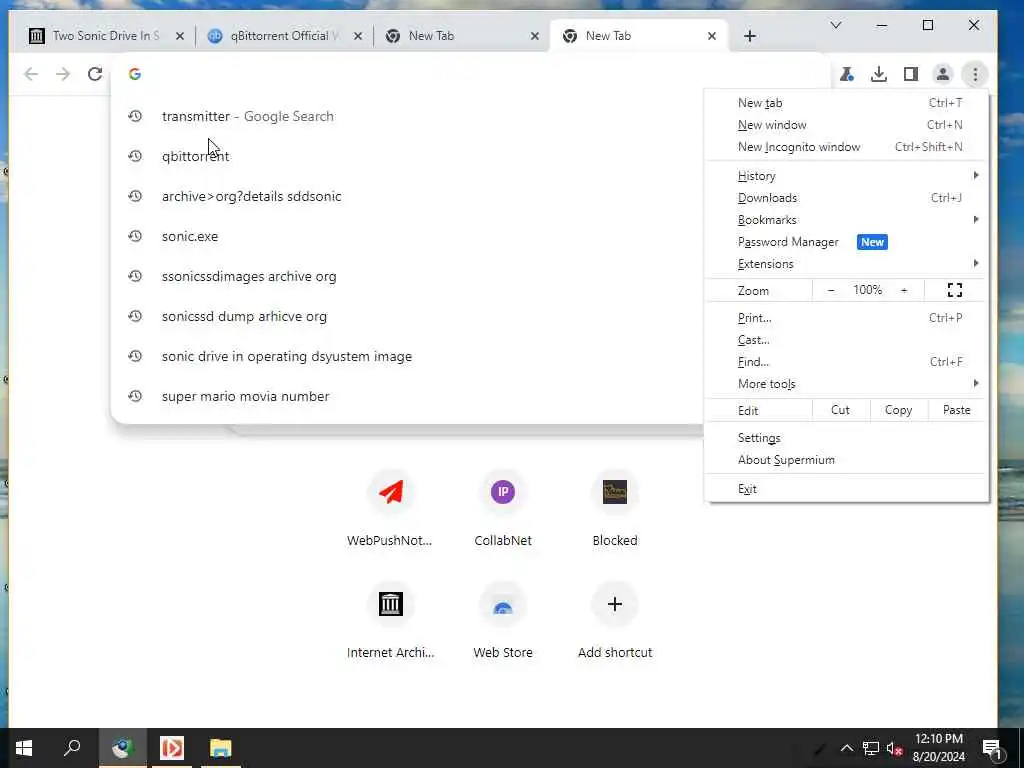1024x768 pixels.
Task: Open the WebPushNot... shortcut tile
Action: click(x=390, y=509)
